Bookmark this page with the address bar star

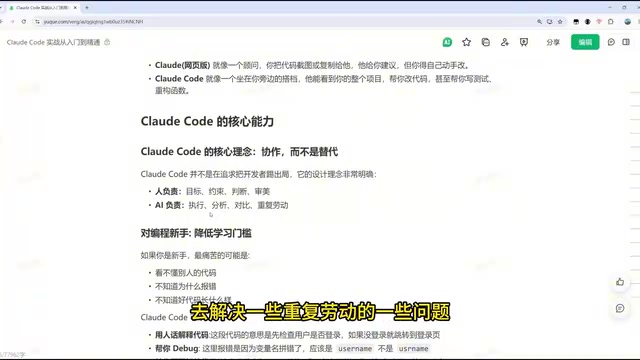560,22
